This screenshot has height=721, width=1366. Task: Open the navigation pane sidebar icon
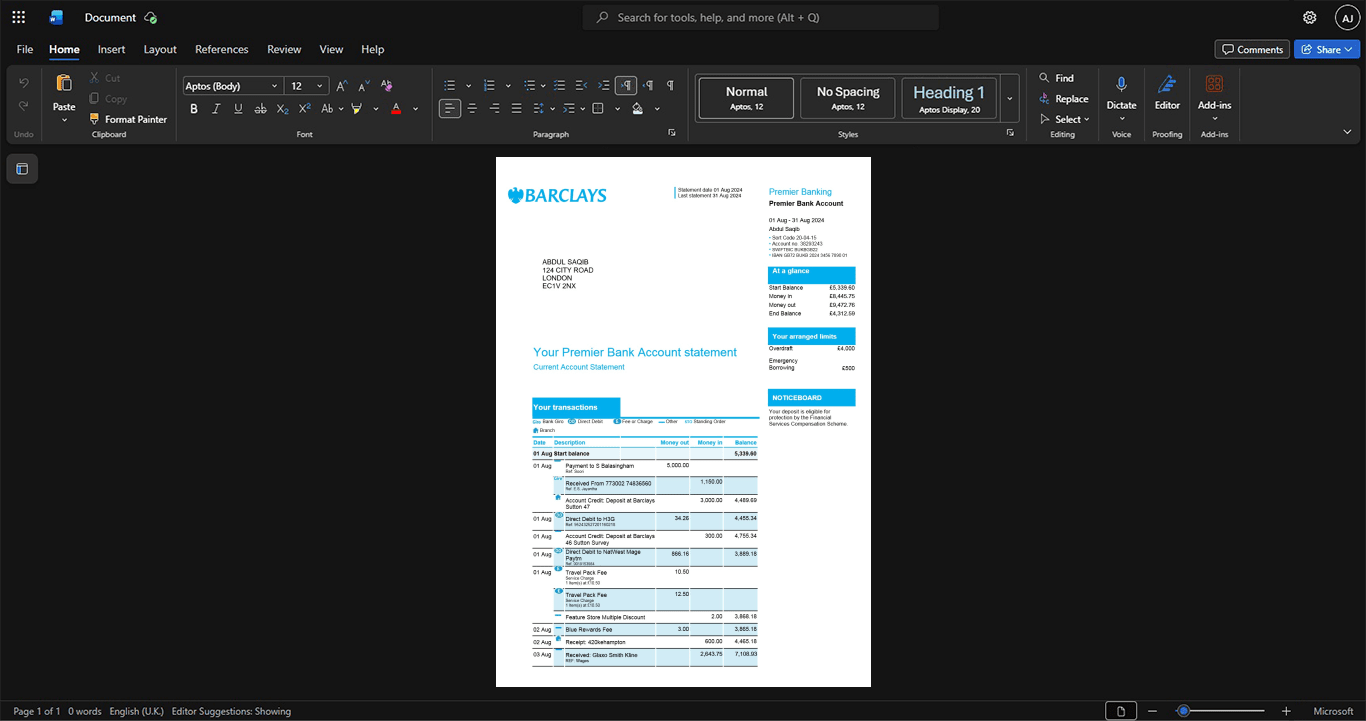(x=22, y=169)
